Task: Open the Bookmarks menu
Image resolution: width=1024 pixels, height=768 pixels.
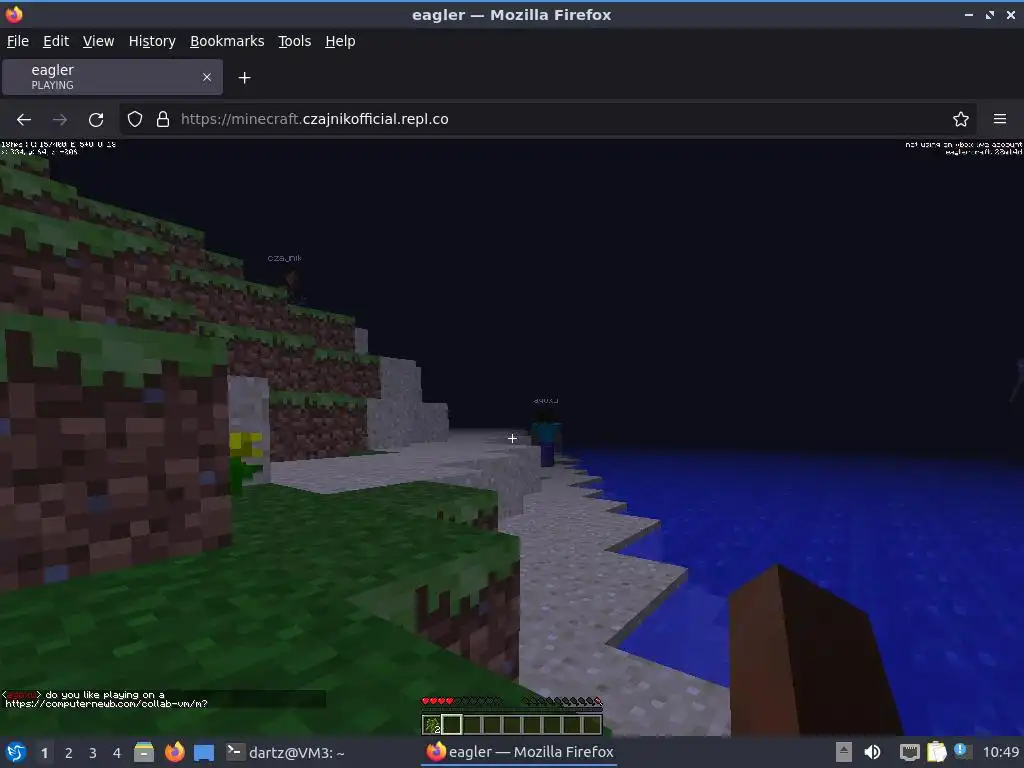Action: click(x=227, y=41)
